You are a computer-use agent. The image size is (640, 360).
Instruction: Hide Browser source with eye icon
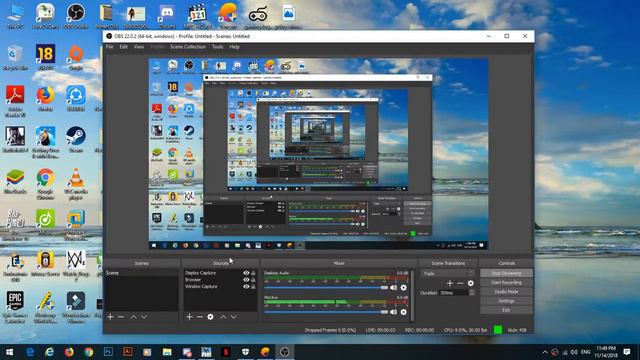click(246, 280)
